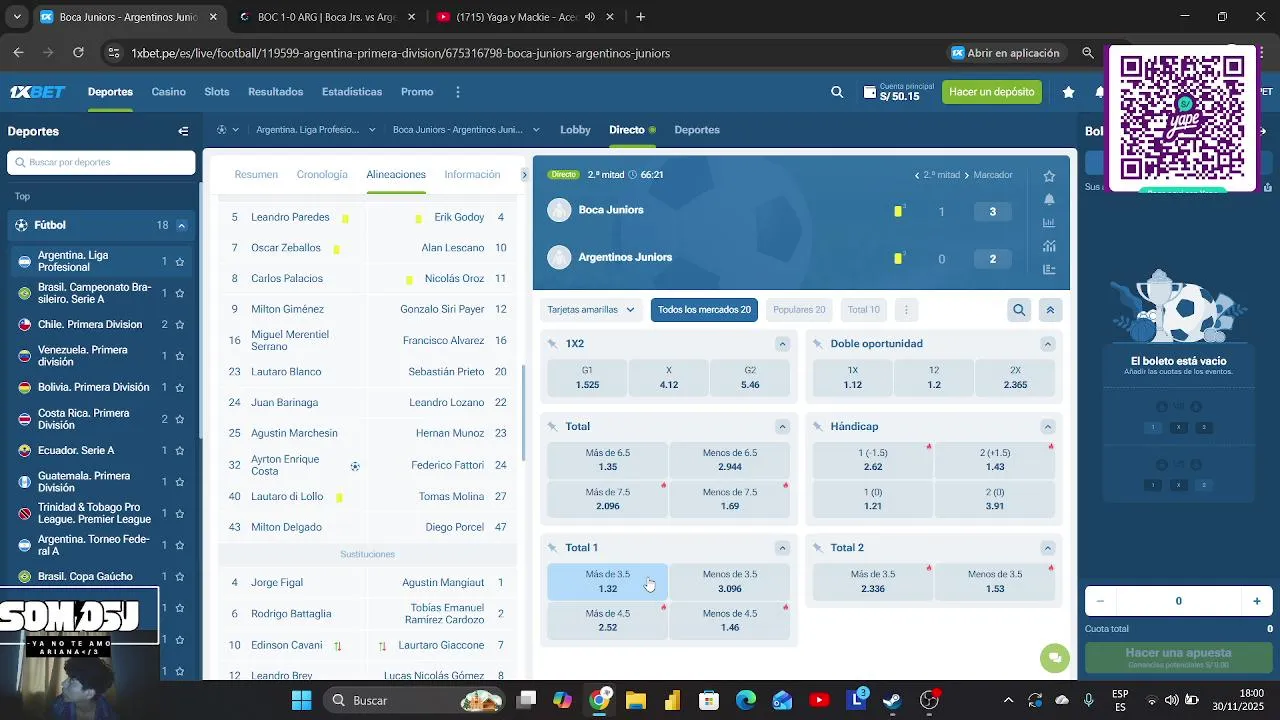Screen dimensions: 1280x720
Task: Open Resultados in top navigation
Action: (275, 92)
